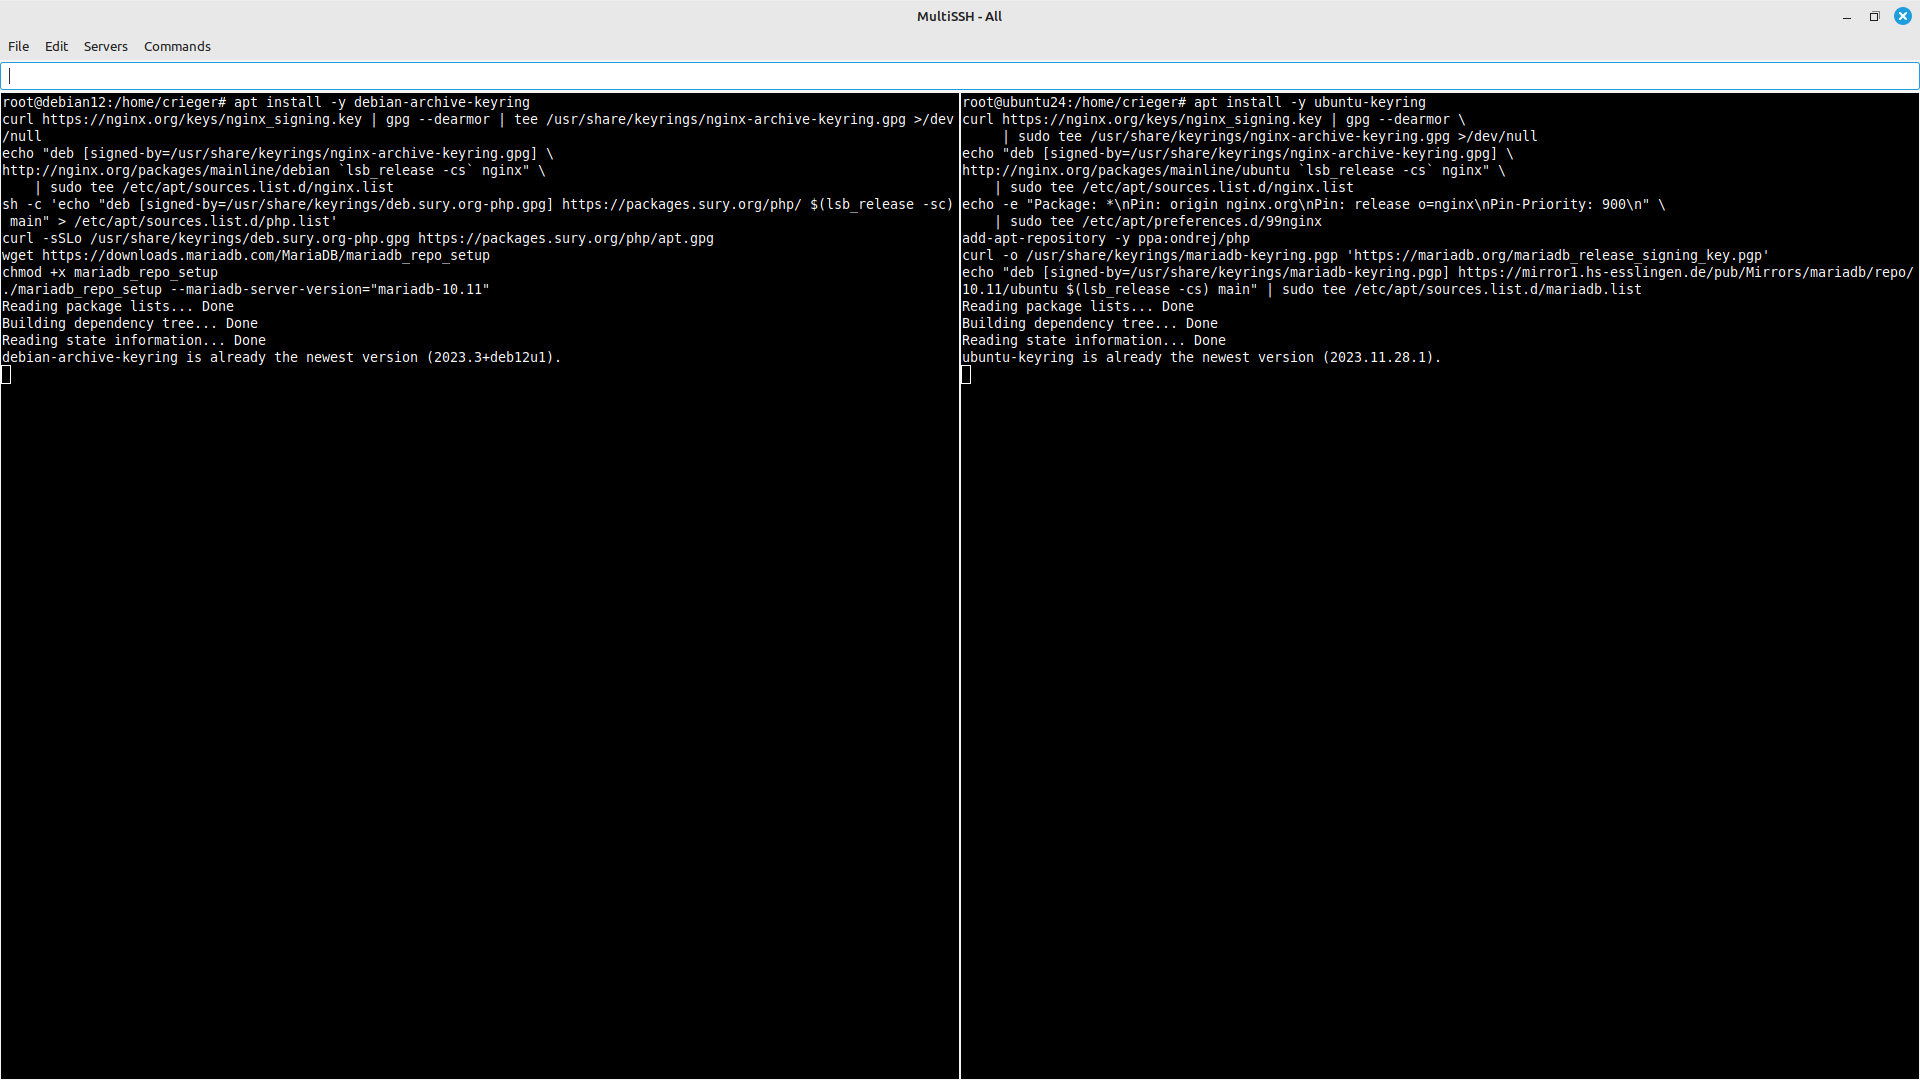
Task: Click the echo -e Pin-Priority line
Action: click(1314, 204)
